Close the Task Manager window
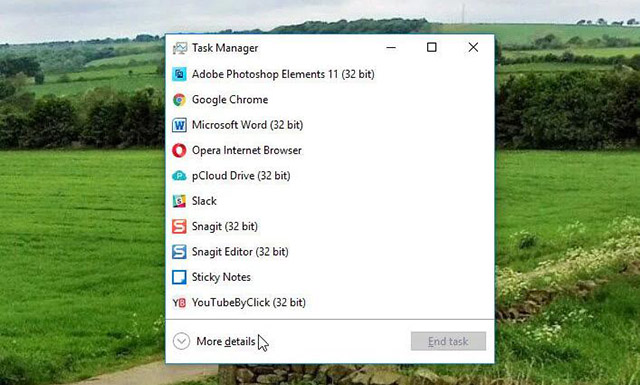Screen dimensions: 640x385 (x=473, y=48)
